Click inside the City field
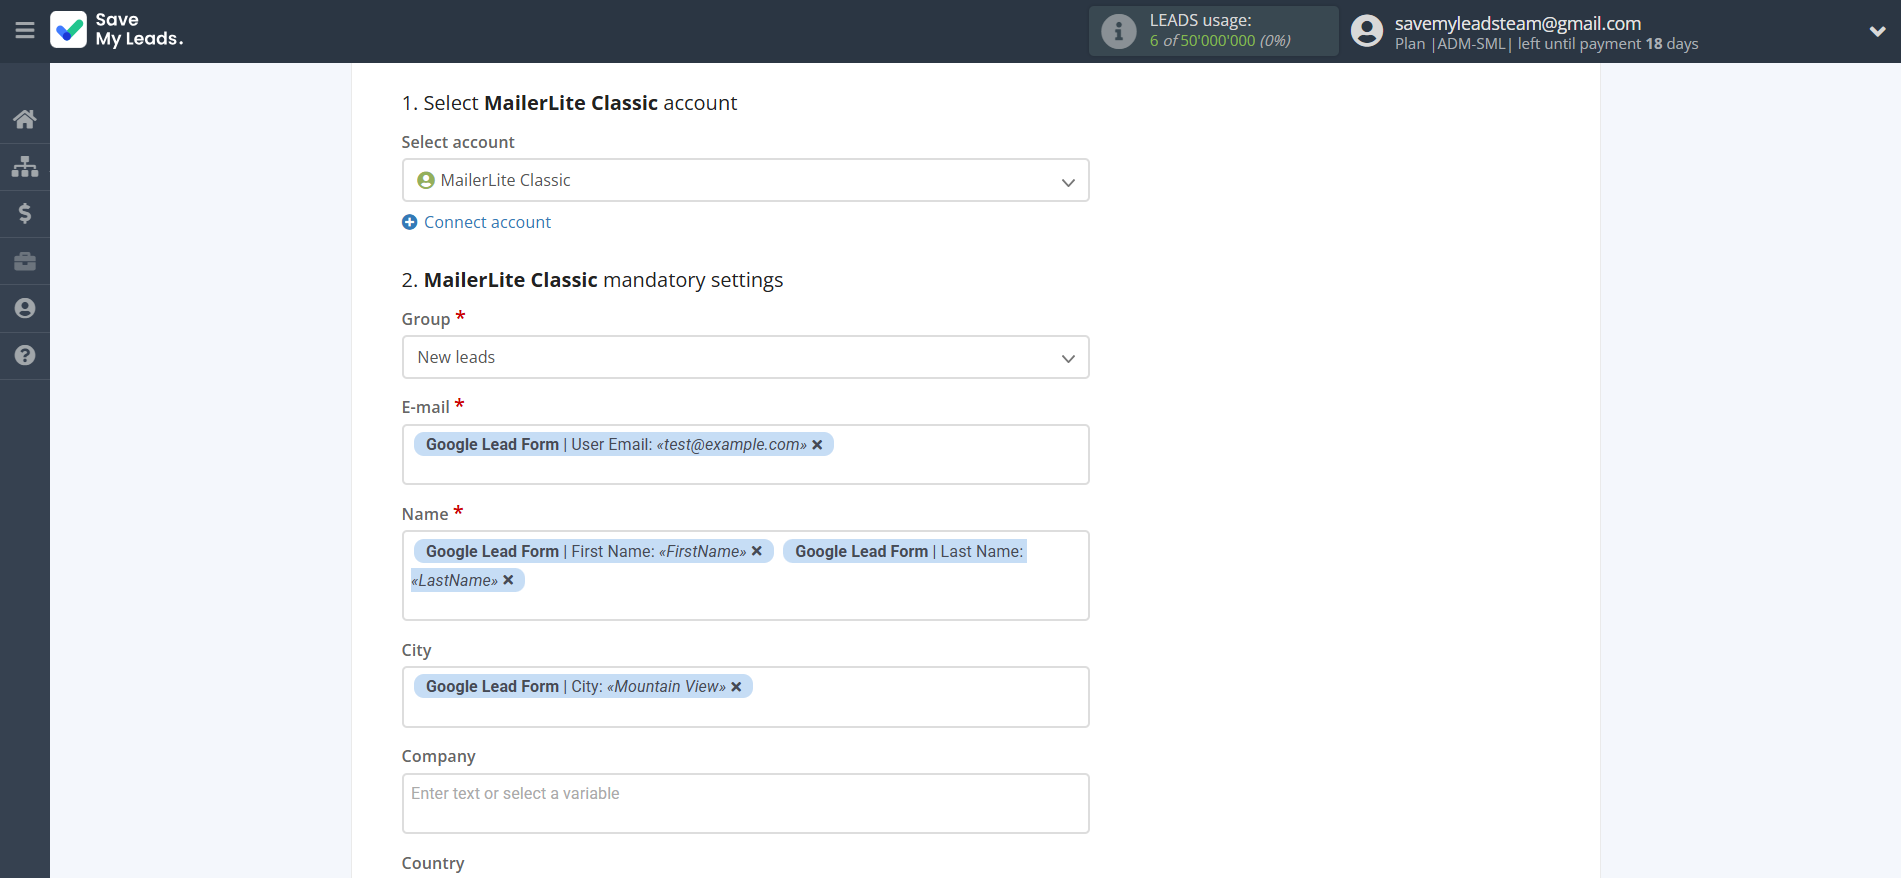1901x878 pixels. [745, 697]
